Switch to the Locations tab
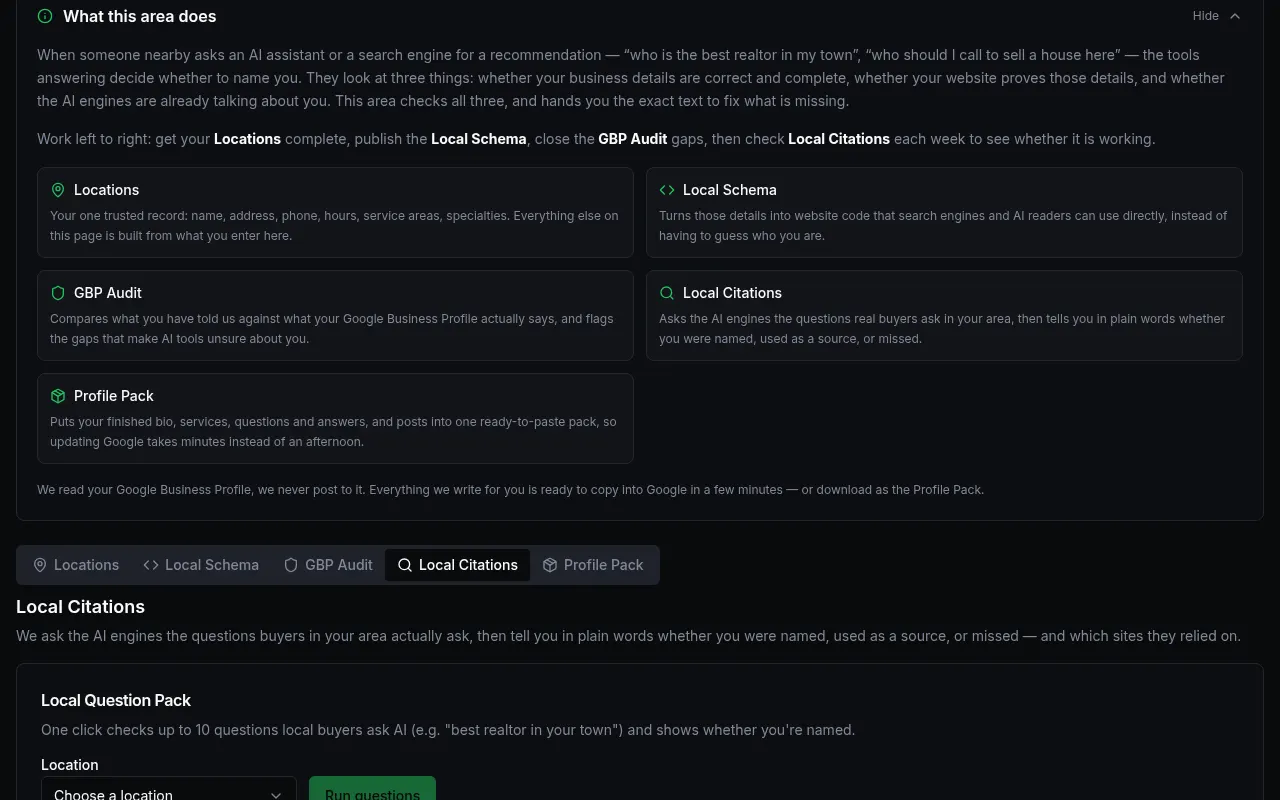1280x800 pixels. tap(76, 565)
